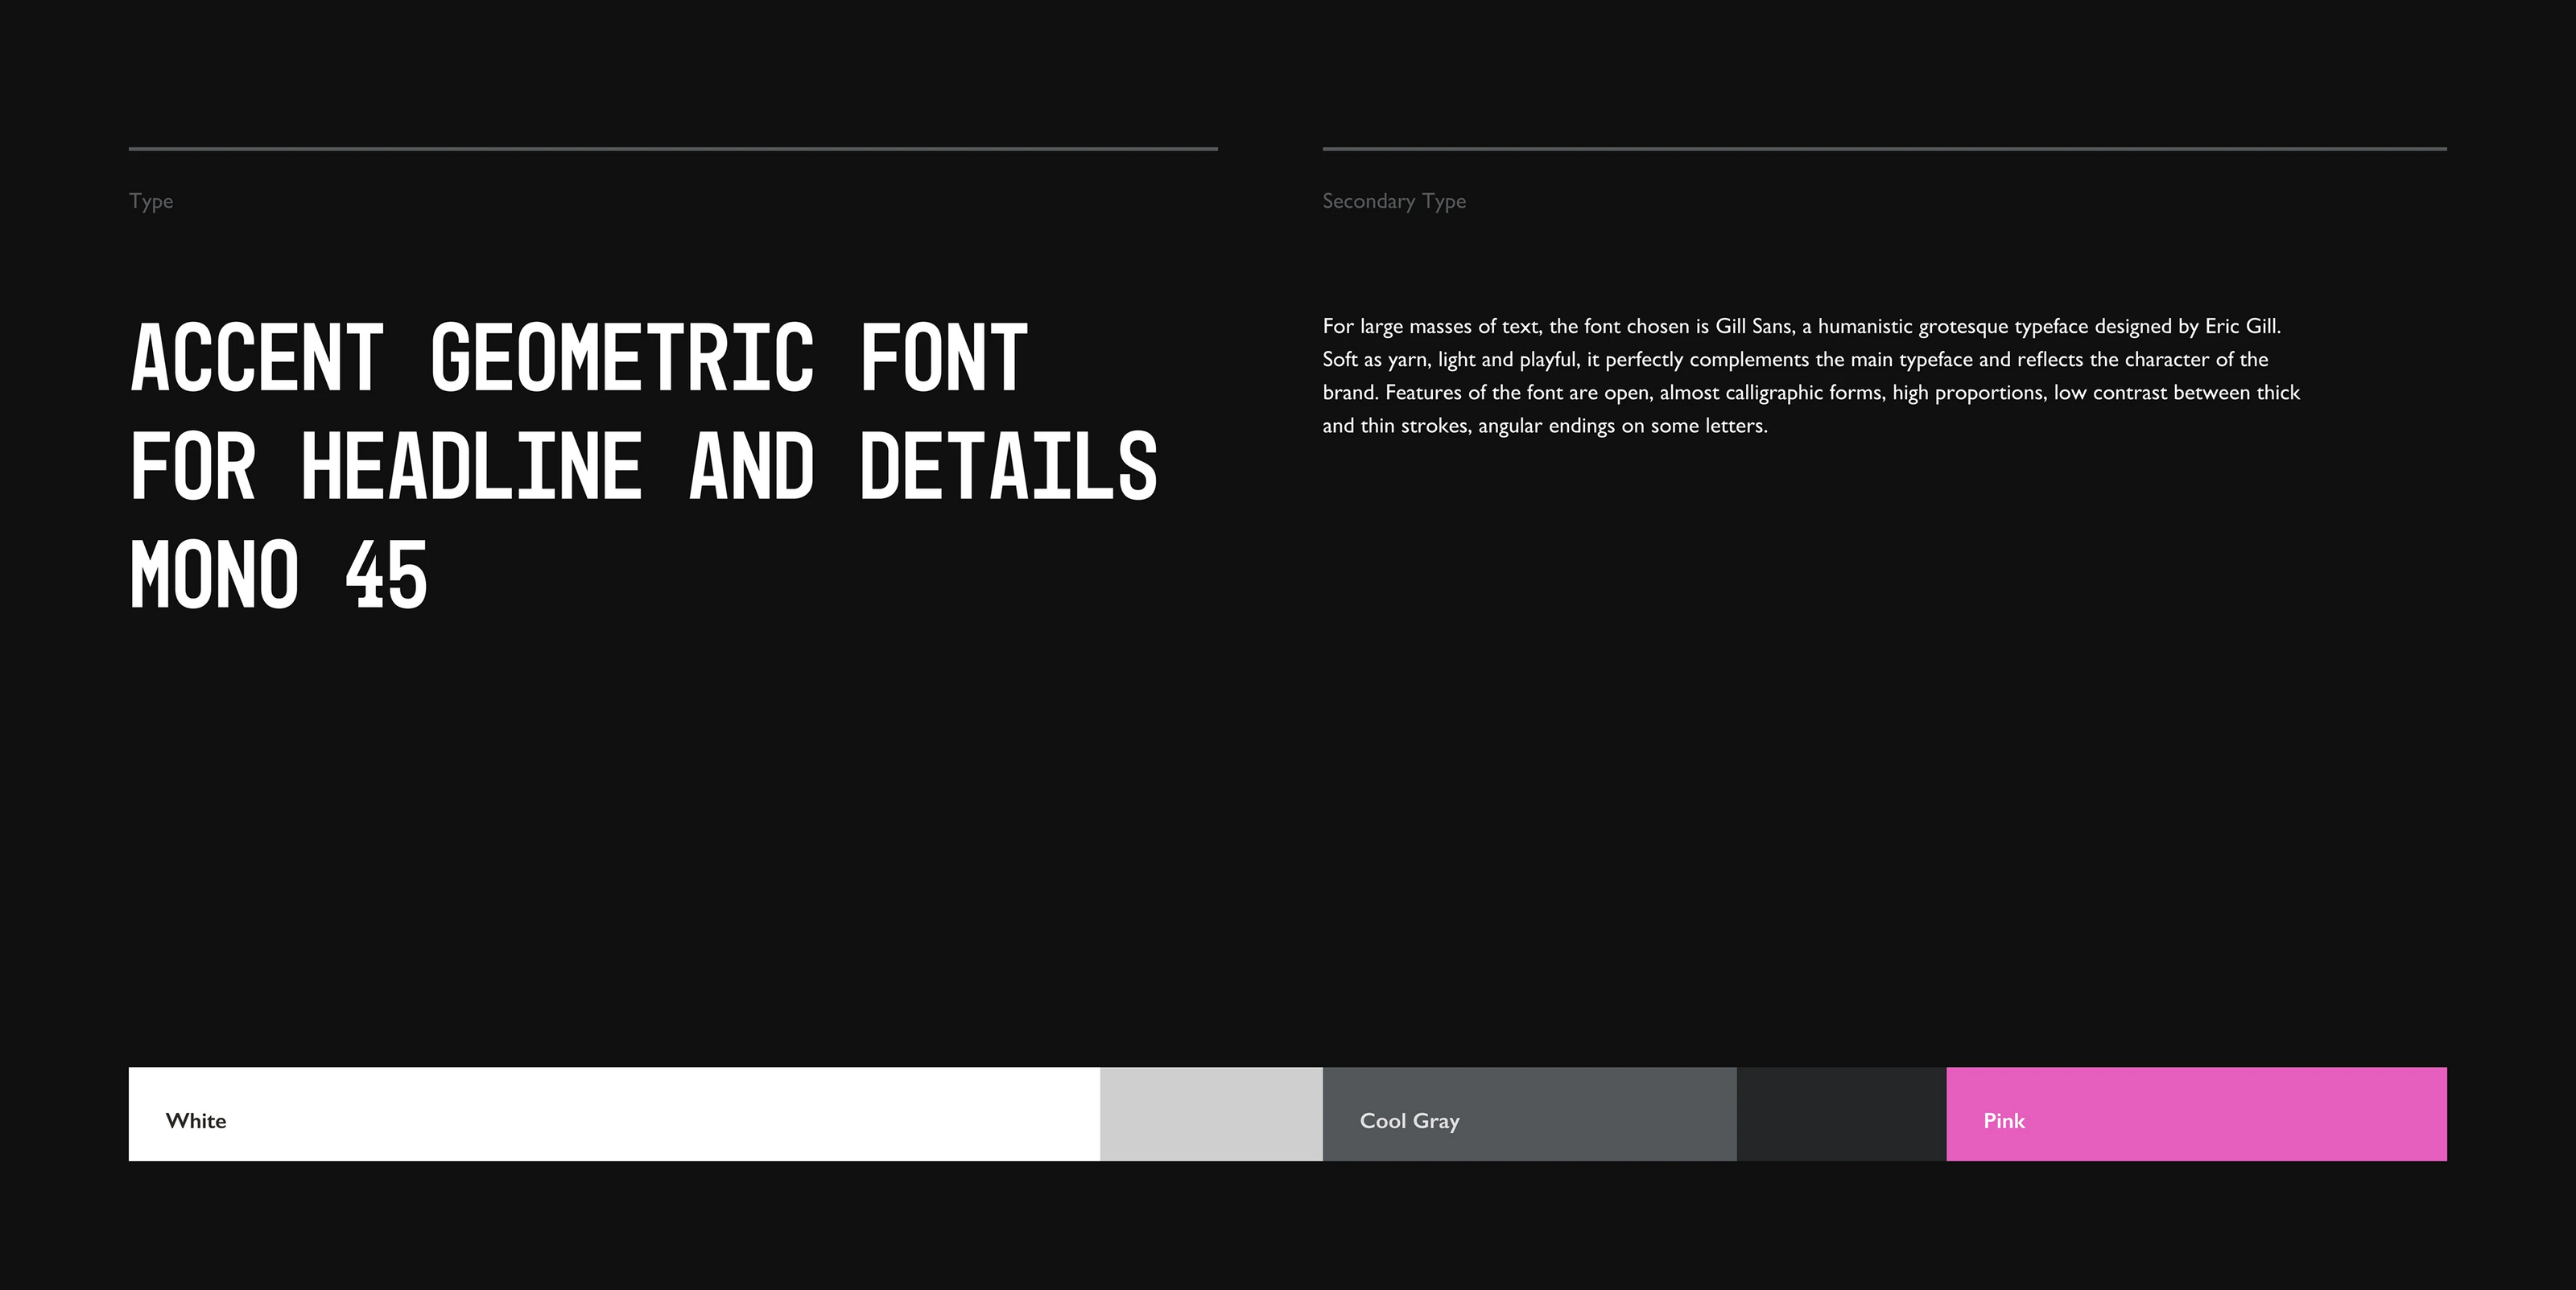Screen dimensions: 2576x1290
Task: Click the 'ACCENT GEOMETRIC FONT' headline line
Action: click(578, 357)
